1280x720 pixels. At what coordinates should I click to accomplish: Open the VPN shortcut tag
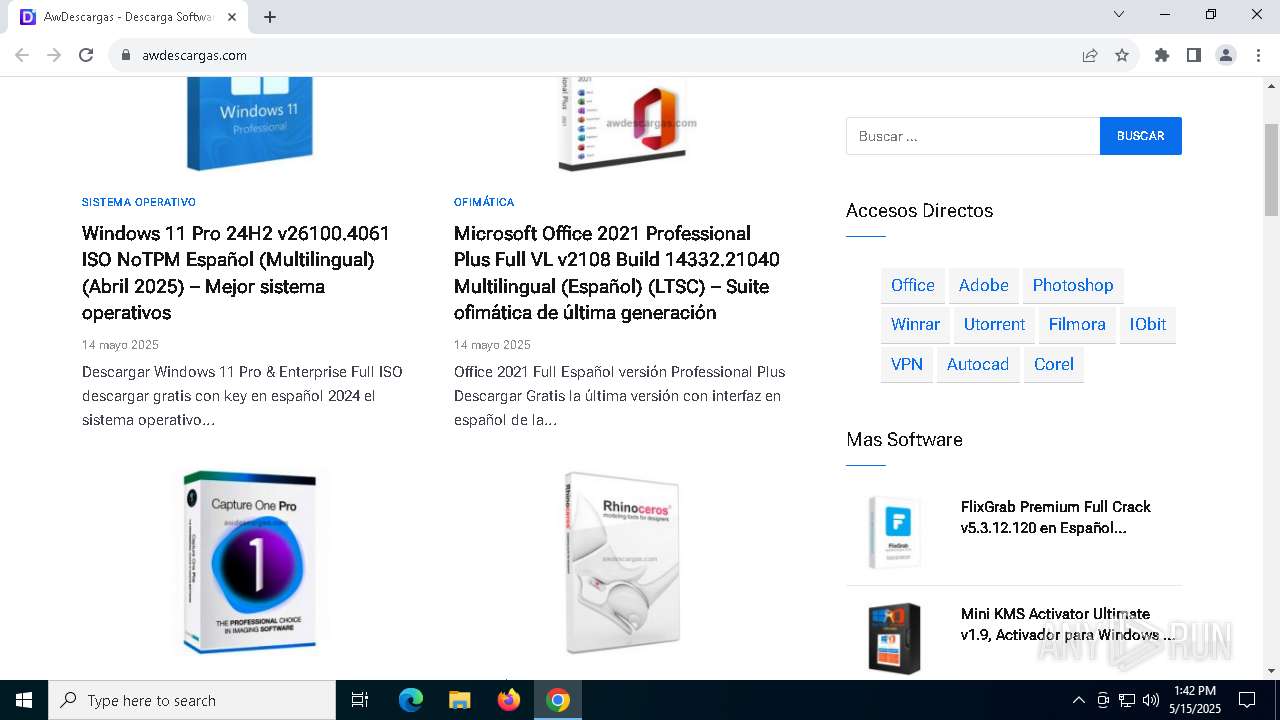[907, 364]
